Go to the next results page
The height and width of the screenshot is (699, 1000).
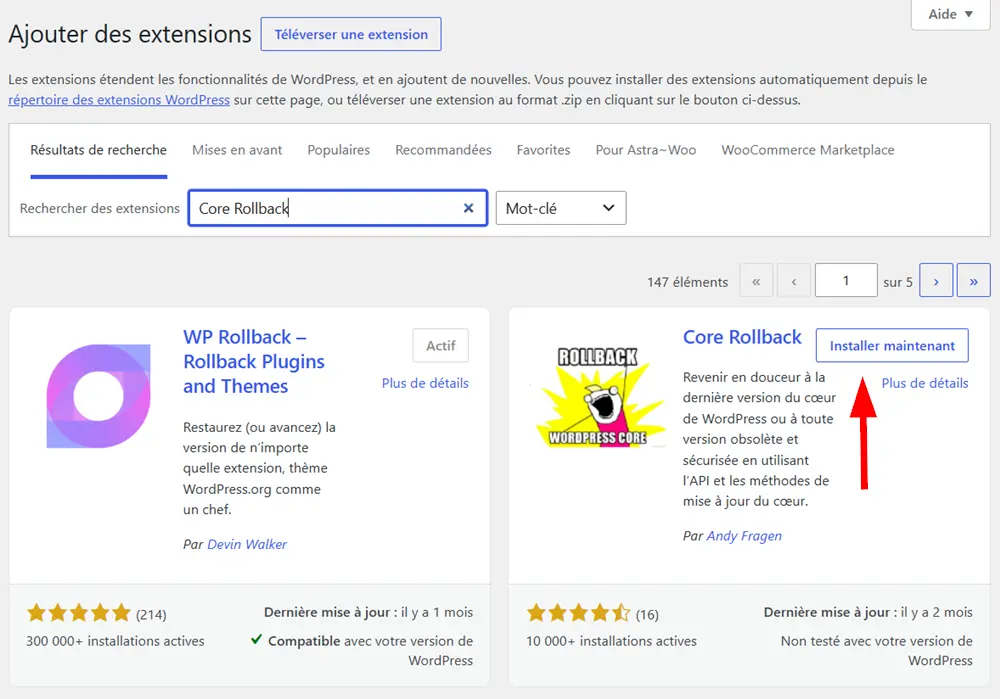[x=936, y=281]
